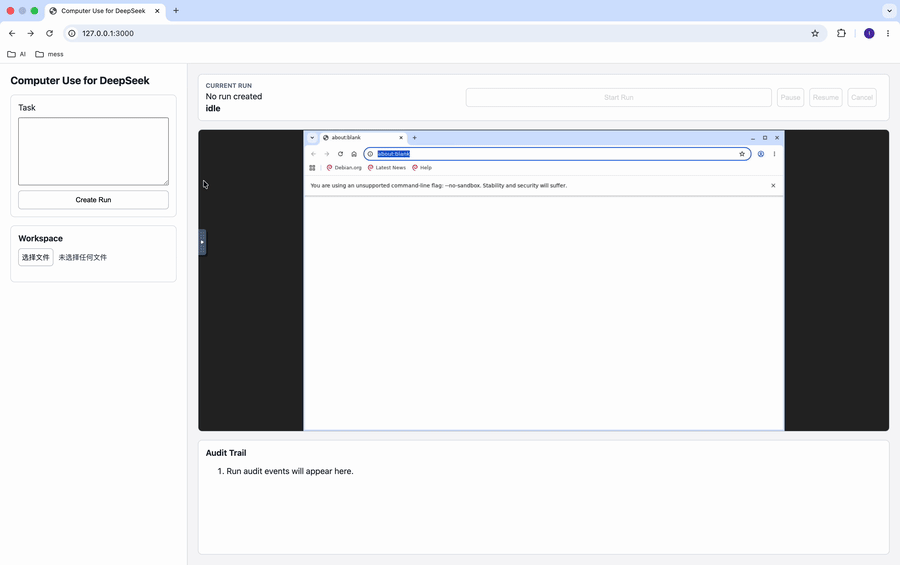This screenshot has height=565, width=900.
Task: Open the embedded browser three-dot menu
Action: pyautogui.click(x=774, y=154)
